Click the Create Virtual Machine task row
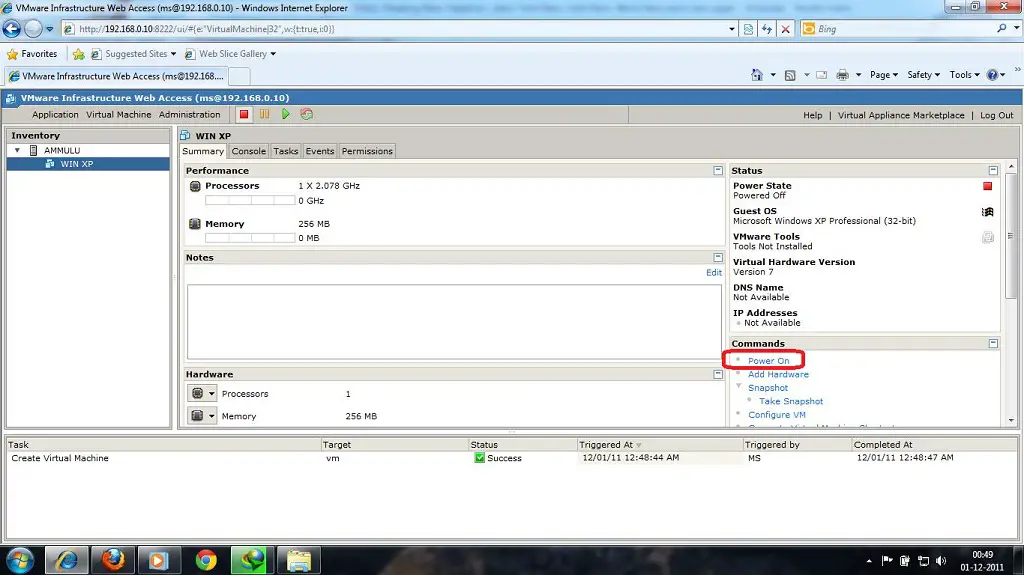Screen dimensions: 1024x575 (511, 458)
